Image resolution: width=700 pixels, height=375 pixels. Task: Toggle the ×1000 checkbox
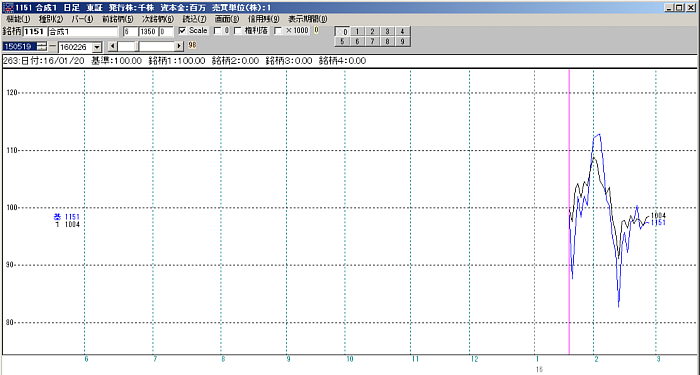(x=278, y=31)
